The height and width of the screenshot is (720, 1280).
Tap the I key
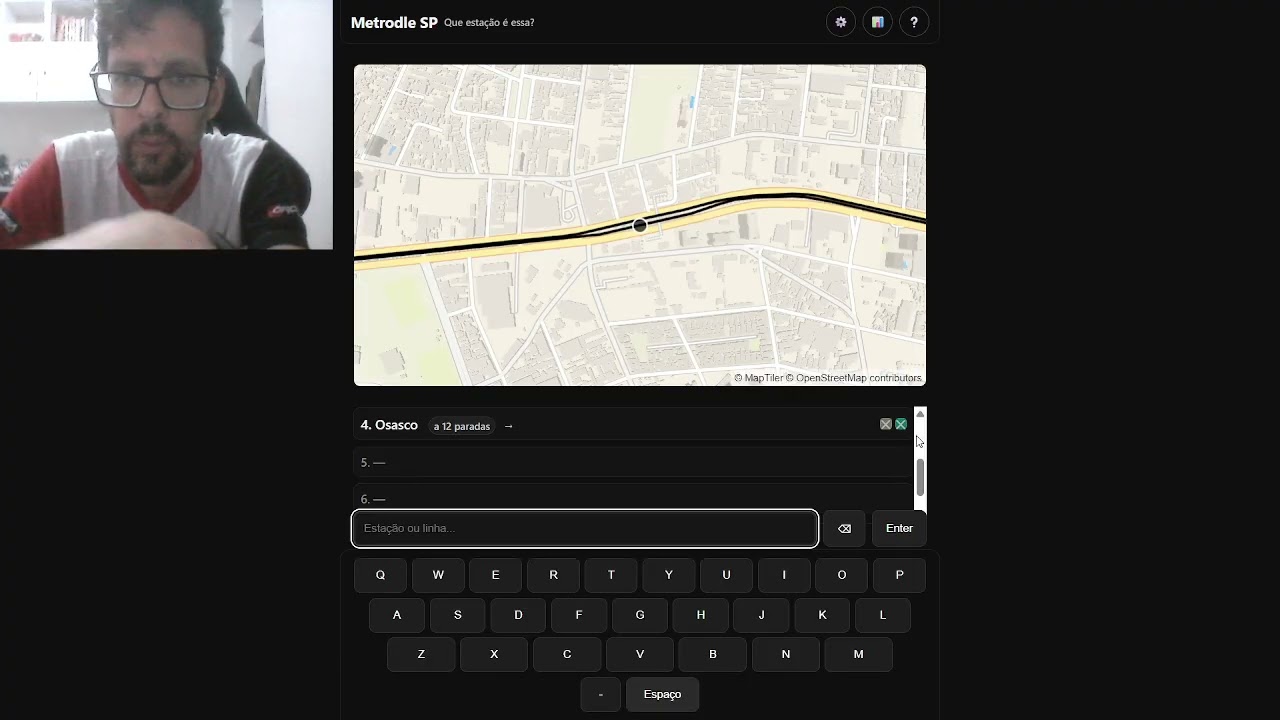click(784, 575)
